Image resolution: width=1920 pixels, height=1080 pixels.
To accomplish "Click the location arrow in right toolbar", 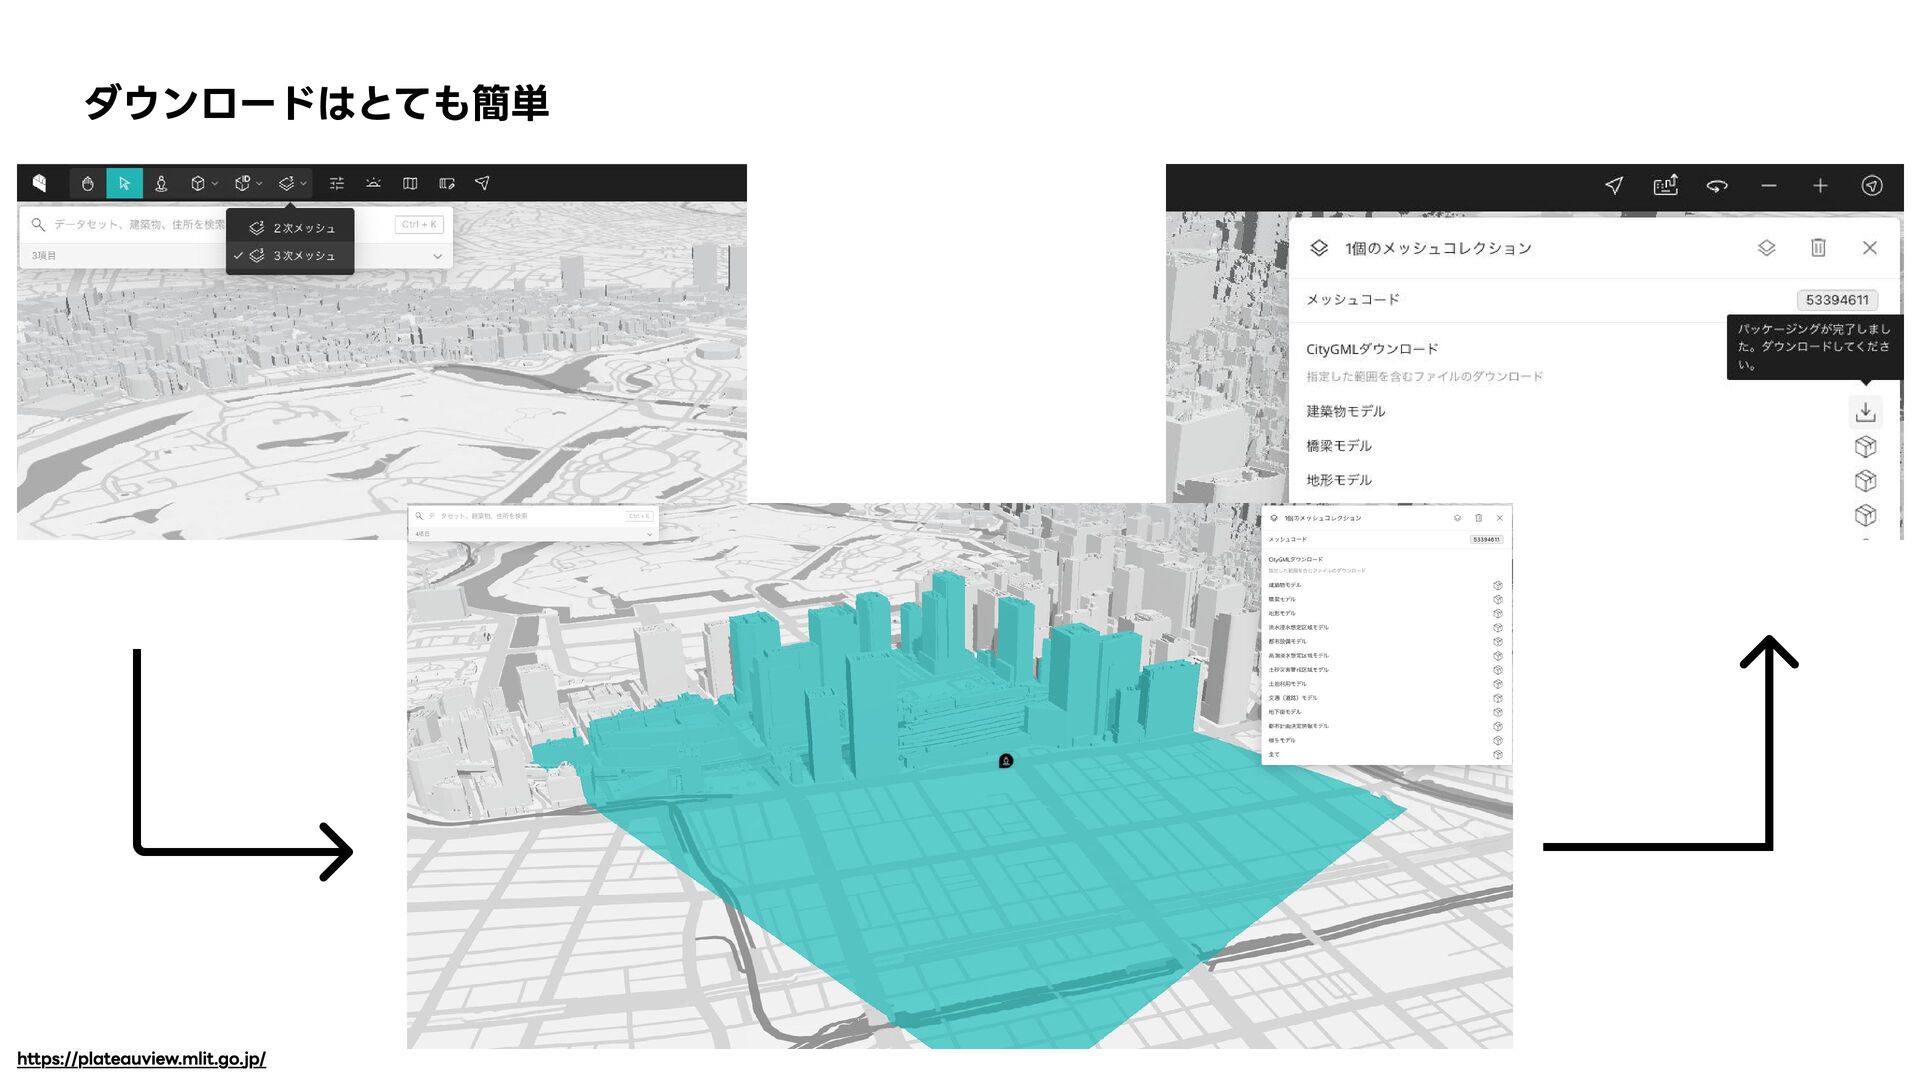I will [1614, 185].
